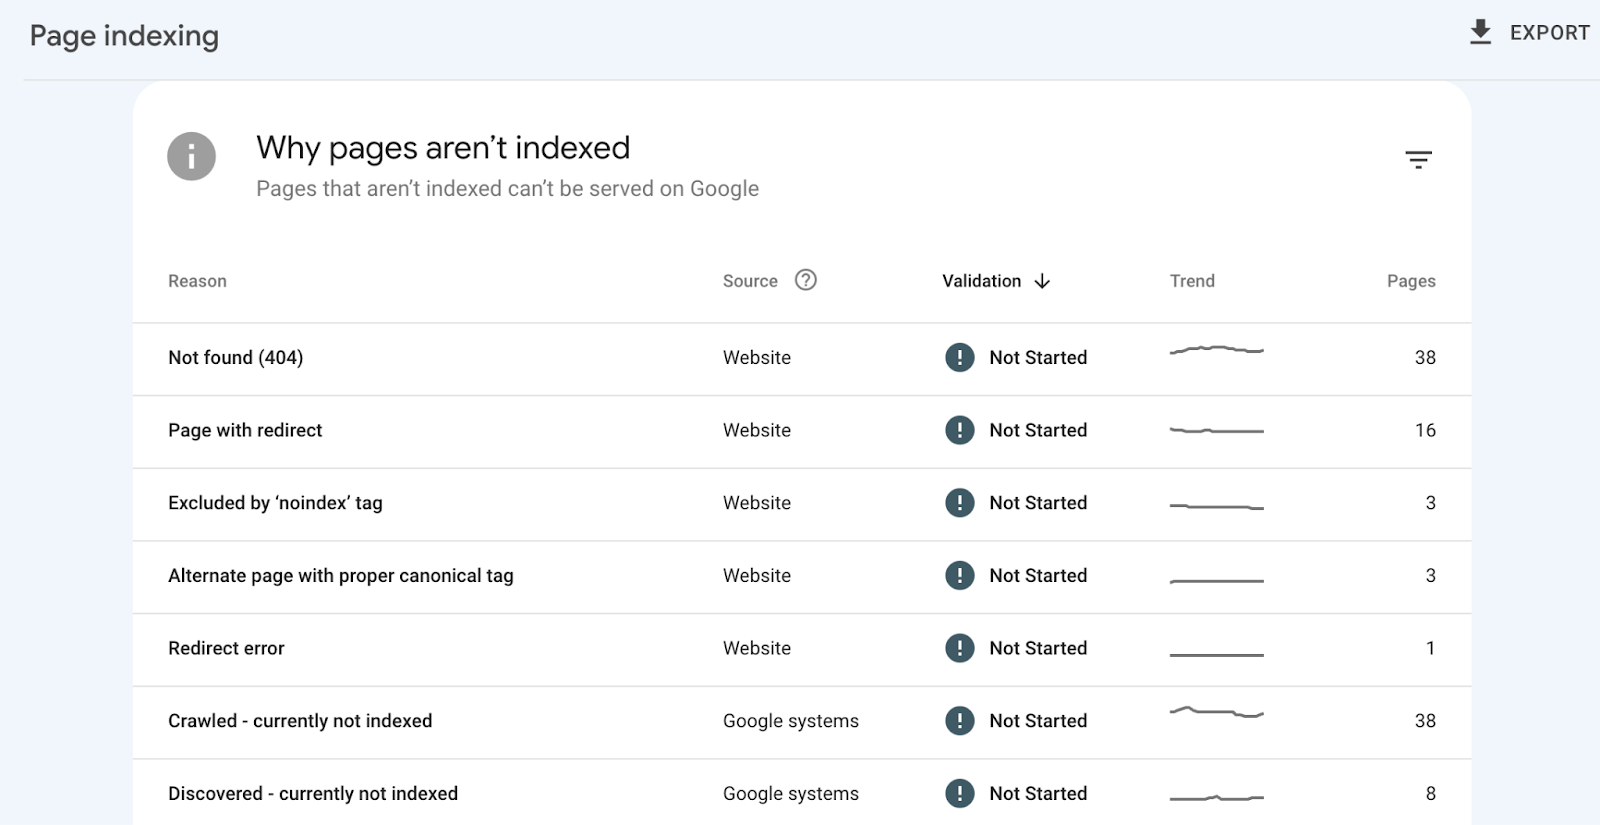Screen dimensions: 1600x825
Task: Click the Pages column header
Action: coord(1411,281)
